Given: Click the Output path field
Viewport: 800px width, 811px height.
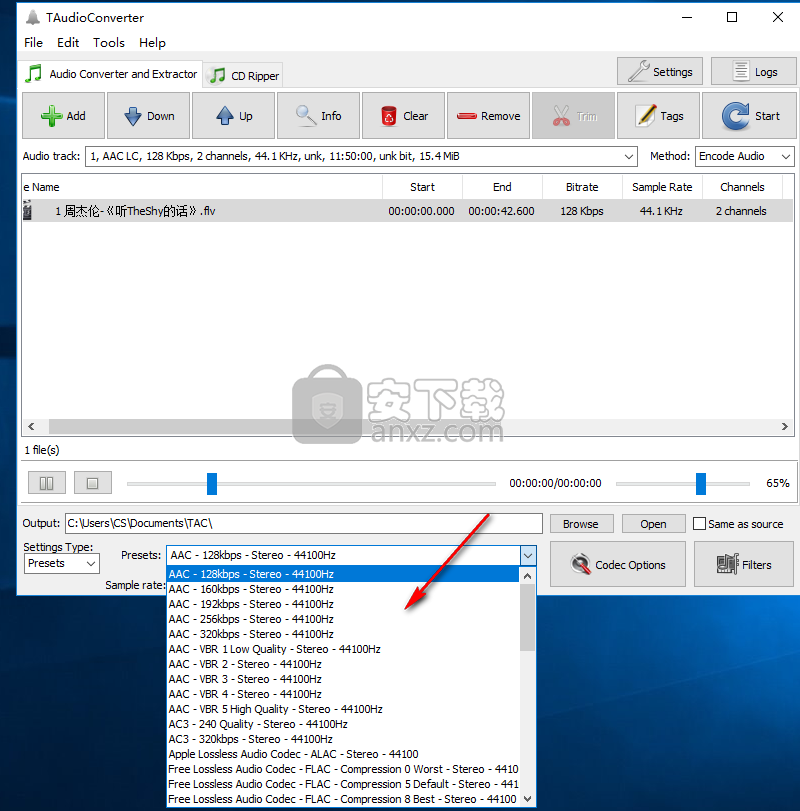Looking at the screenshot, I should 304,523.
